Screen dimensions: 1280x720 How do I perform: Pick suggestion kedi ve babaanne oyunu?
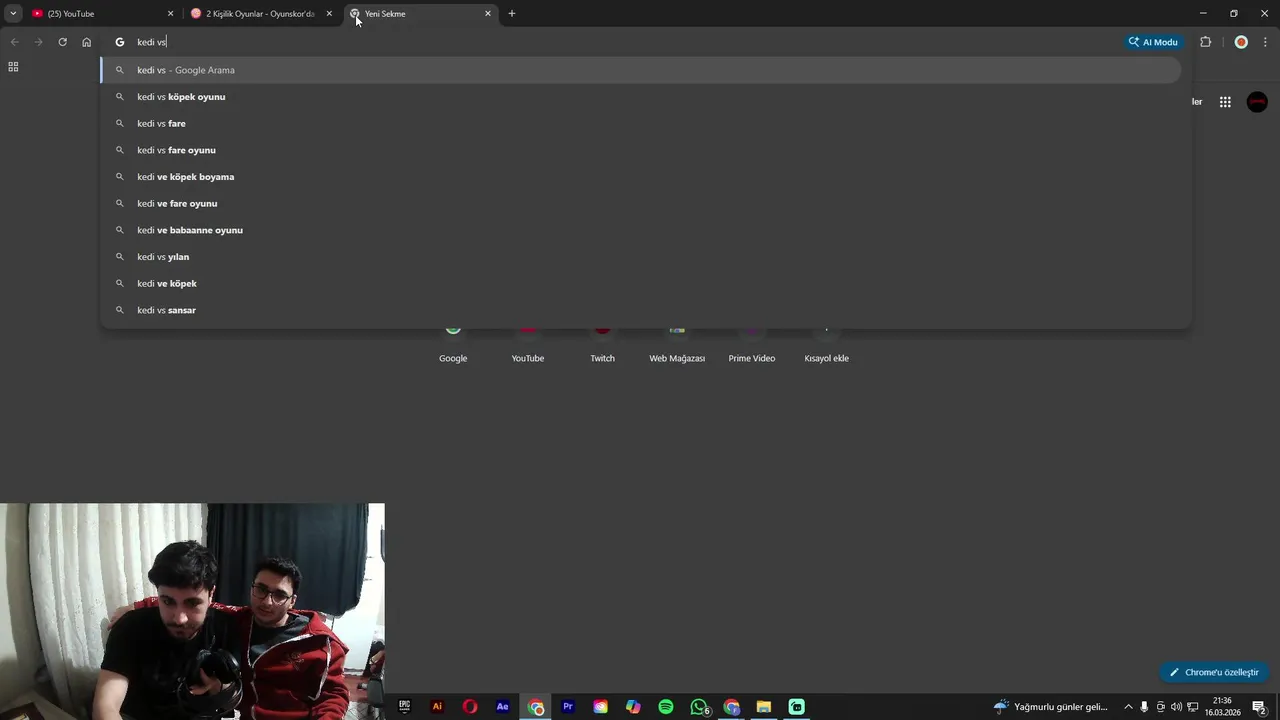point(640,230)
